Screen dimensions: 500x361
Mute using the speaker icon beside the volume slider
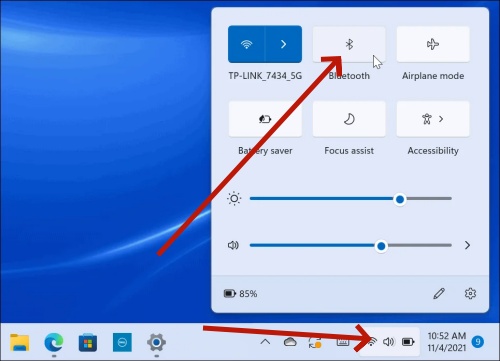(233, 245)
